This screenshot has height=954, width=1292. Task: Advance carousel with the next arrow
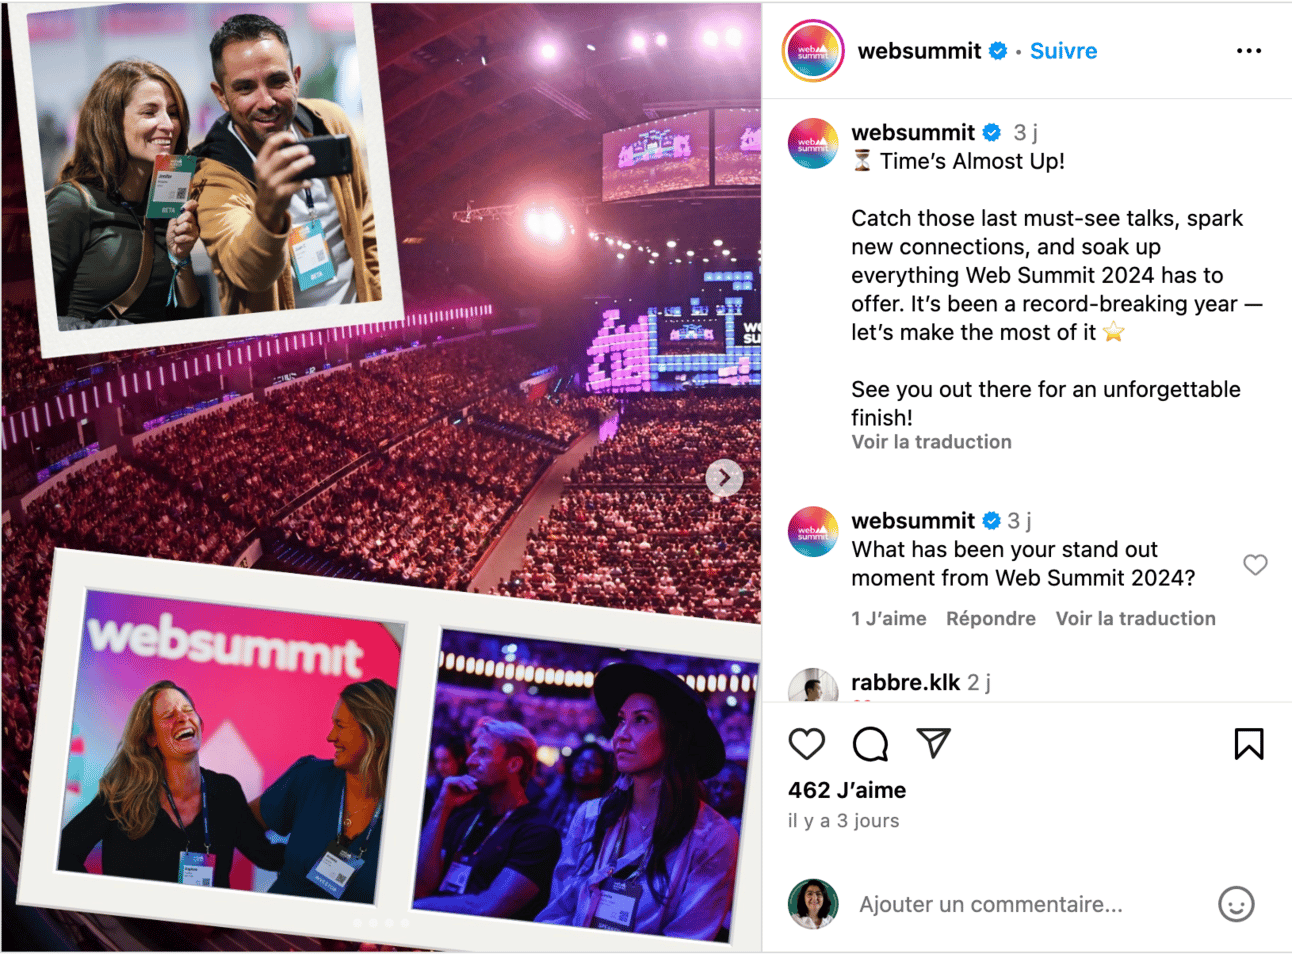tap(724, 478)
